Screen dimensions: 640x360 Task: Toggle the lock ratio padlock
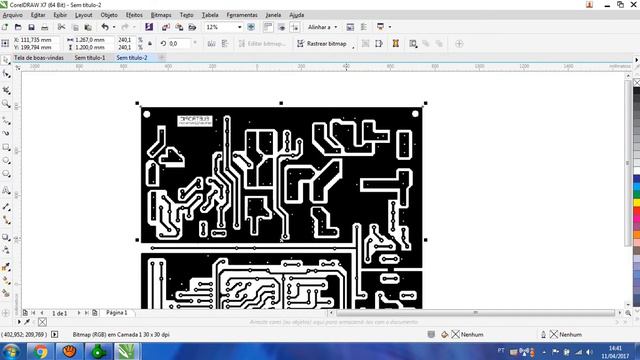tap(150, 44)
